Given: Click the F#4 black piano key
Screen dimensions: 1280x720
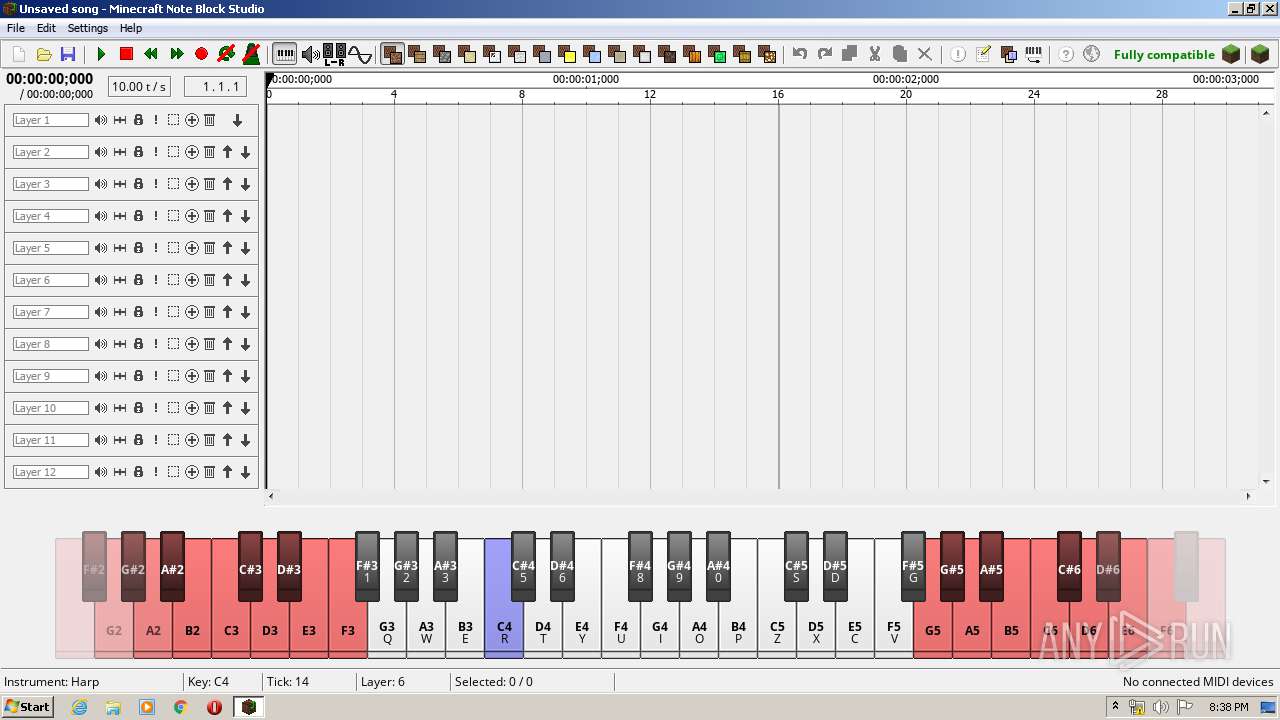Looking at the screenshot, I should click(x=640, y=566).
